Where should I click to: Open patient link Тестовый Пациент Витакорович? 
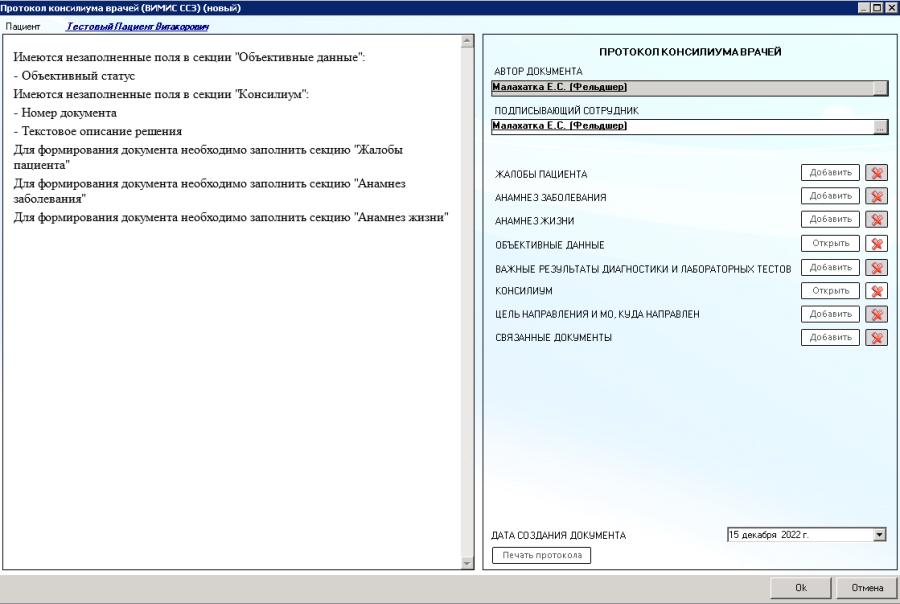pyautogui.click(x=137, y=26)
